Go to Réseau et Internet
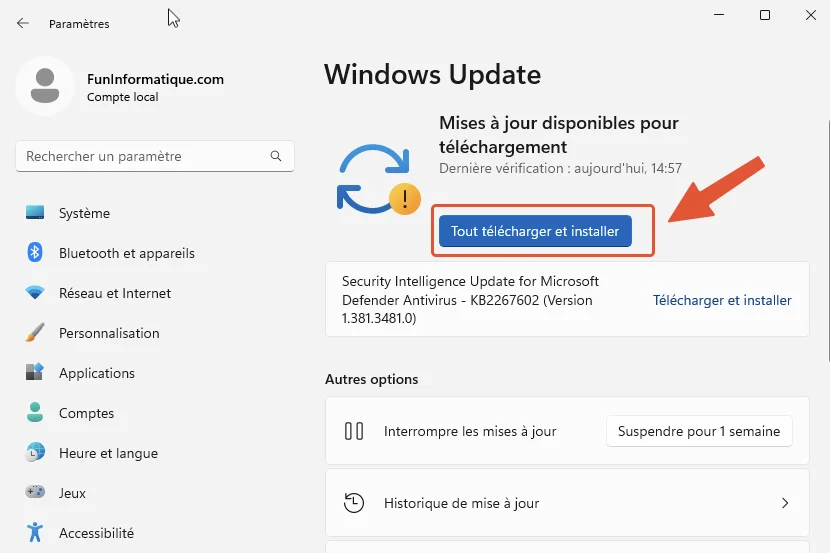 (155, 293)
